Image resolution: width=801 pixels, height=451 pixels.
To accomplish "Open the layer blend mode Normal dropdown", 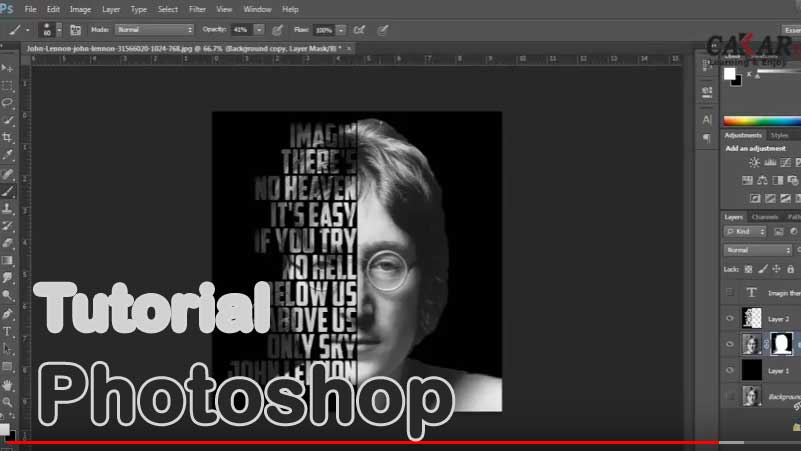I will (x=758, y=250).
